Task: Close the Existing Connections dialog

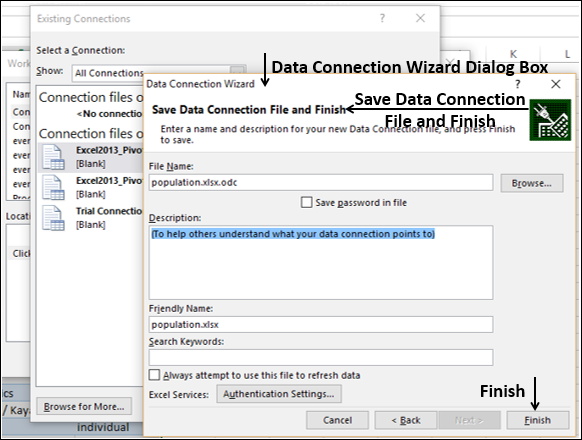Action: tap(420, 18)
